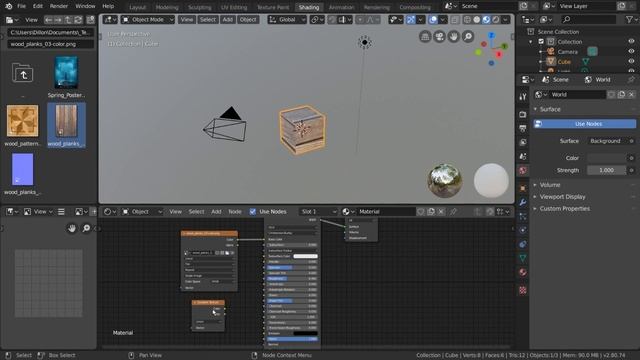
Task: Select rendered viewport shading mode
Action: click(496, 20)
